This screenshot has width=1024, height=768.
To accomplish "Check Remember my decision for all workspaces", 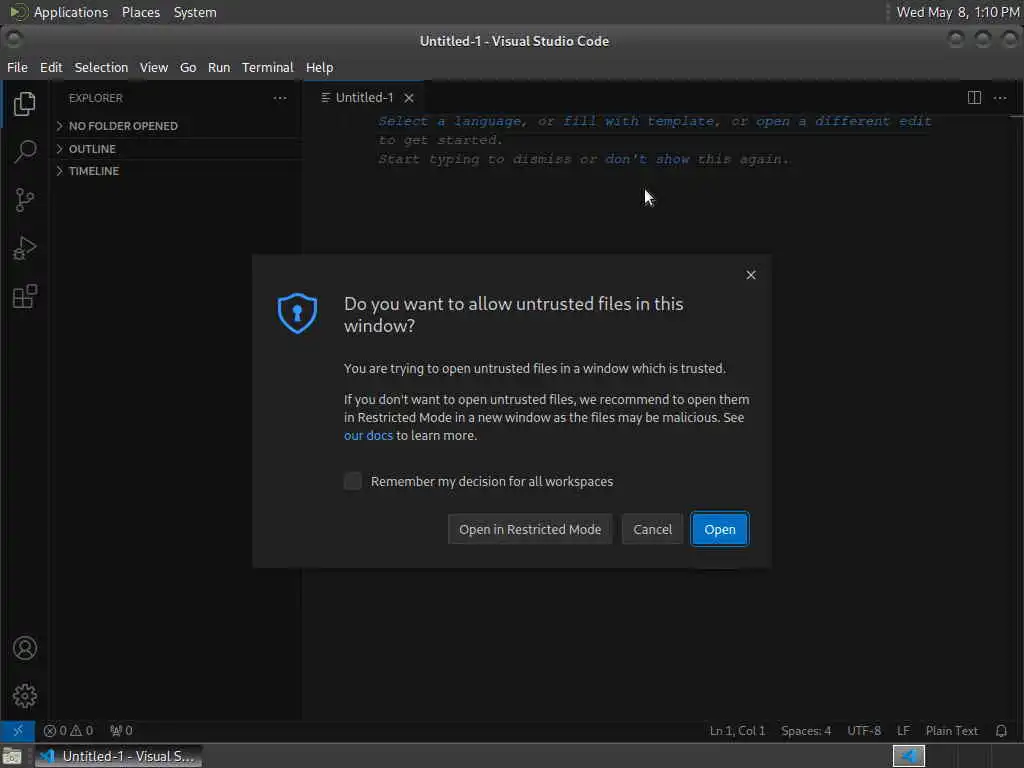I will pyautogui.click(x=353, y=481).
